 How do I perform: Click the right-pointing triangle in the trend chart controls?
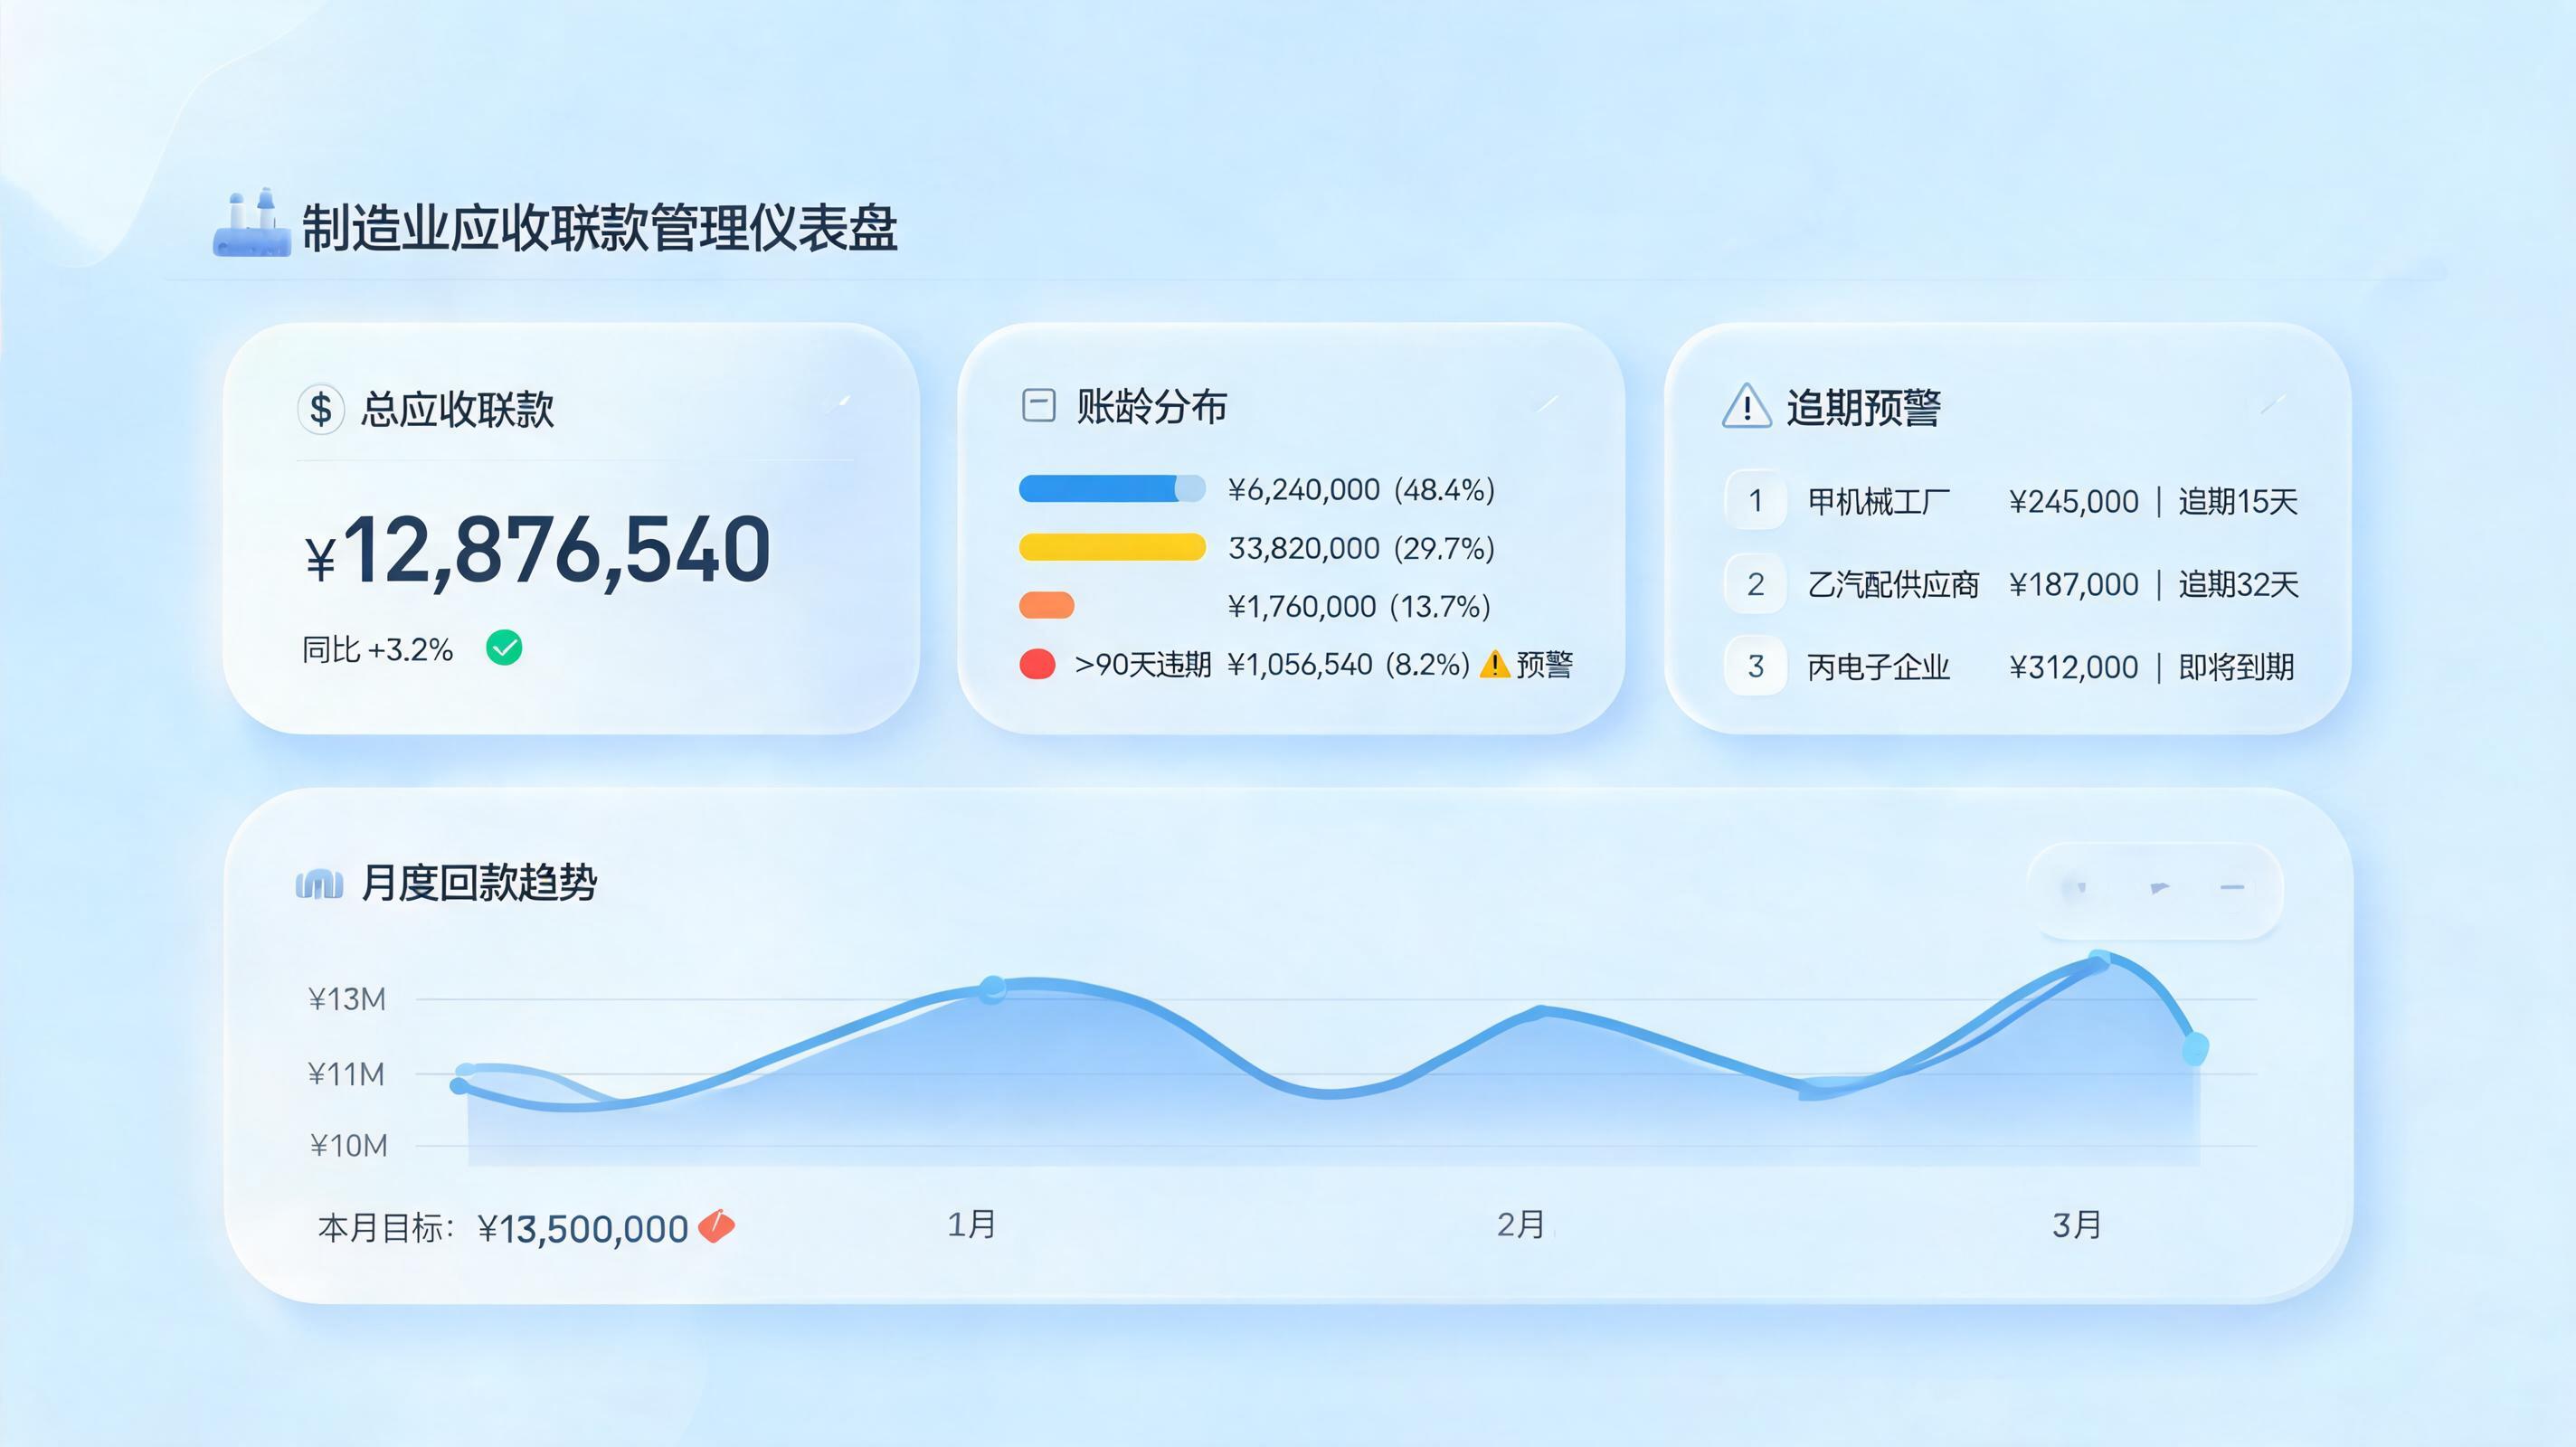(x=2159, y=887)
